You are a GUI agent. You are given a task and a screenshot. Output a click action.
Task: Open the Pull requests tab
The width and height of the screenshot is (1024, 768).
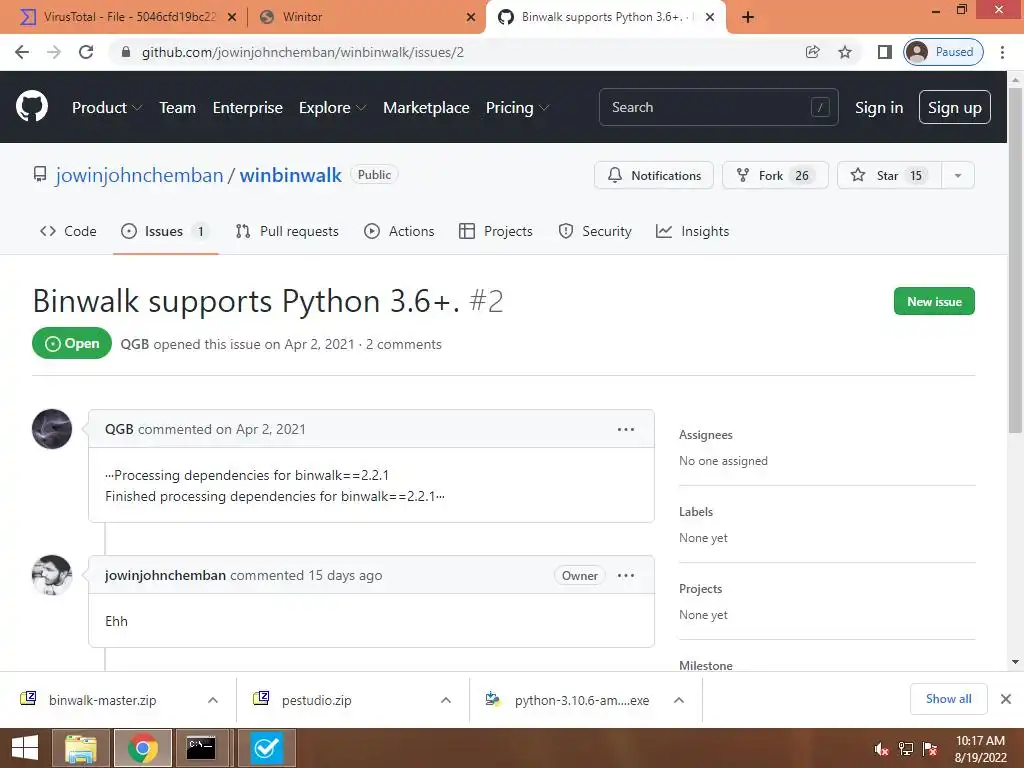point(287,231)
